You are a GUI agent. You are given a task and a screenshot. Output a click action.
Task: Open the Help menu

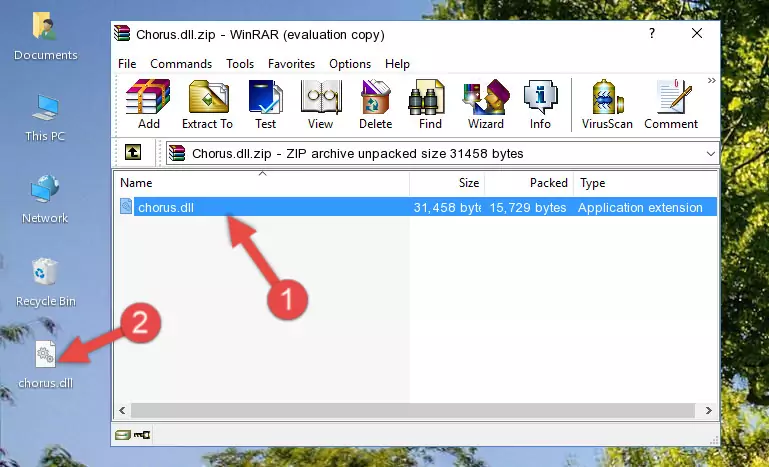coord(397,64)
